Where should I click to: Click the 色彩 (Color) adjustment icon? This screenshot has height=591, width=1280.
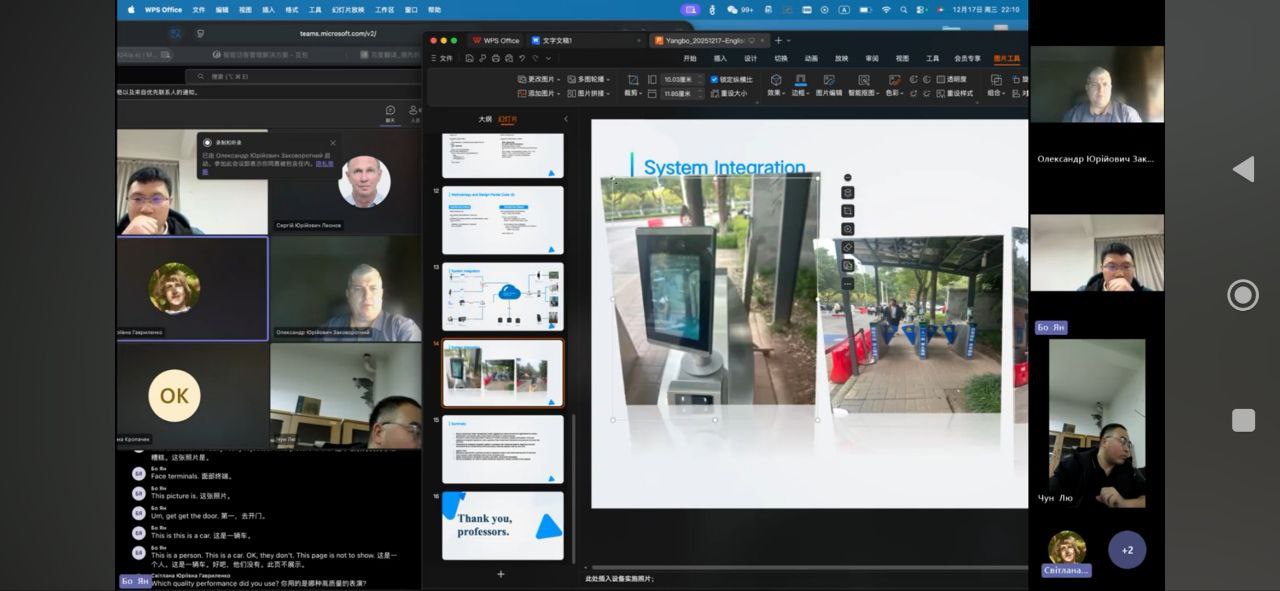893,80
